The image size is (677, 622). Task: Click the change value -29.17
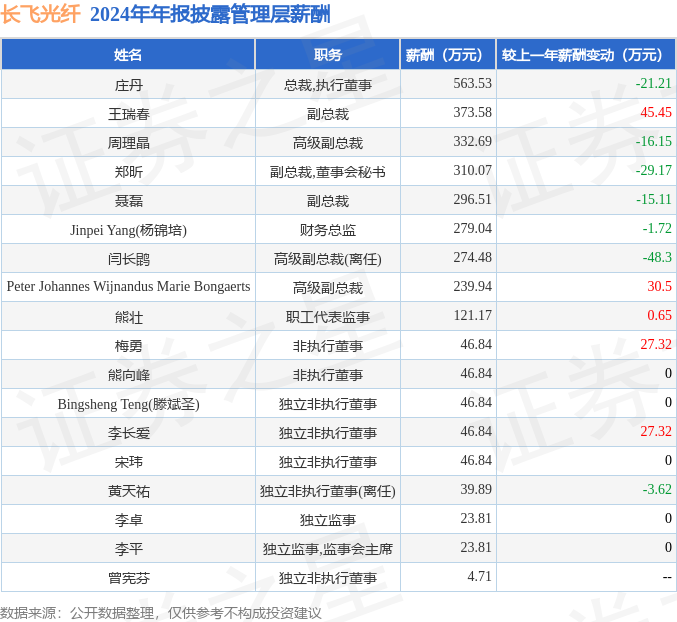tap(654, 170)
